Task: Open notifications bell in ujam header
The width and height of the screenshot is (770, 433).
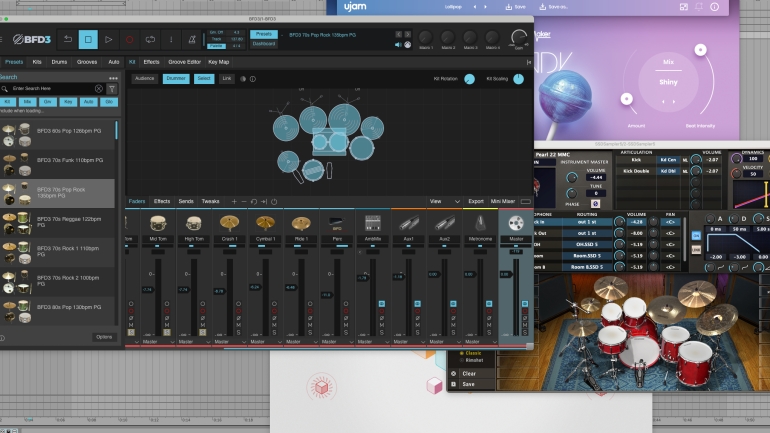Action: pos(699,7)
